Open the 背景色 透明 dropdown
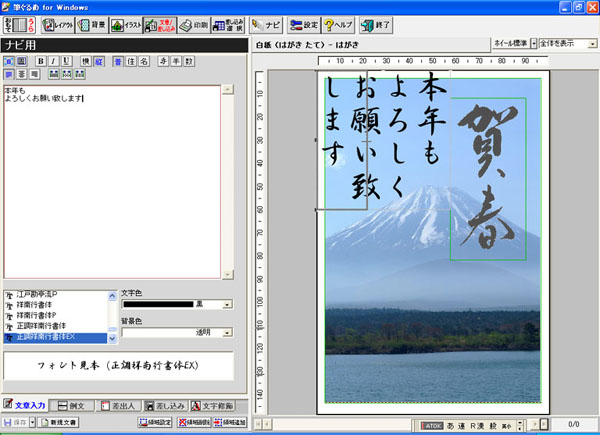600x435 pixels. [228, 333]
